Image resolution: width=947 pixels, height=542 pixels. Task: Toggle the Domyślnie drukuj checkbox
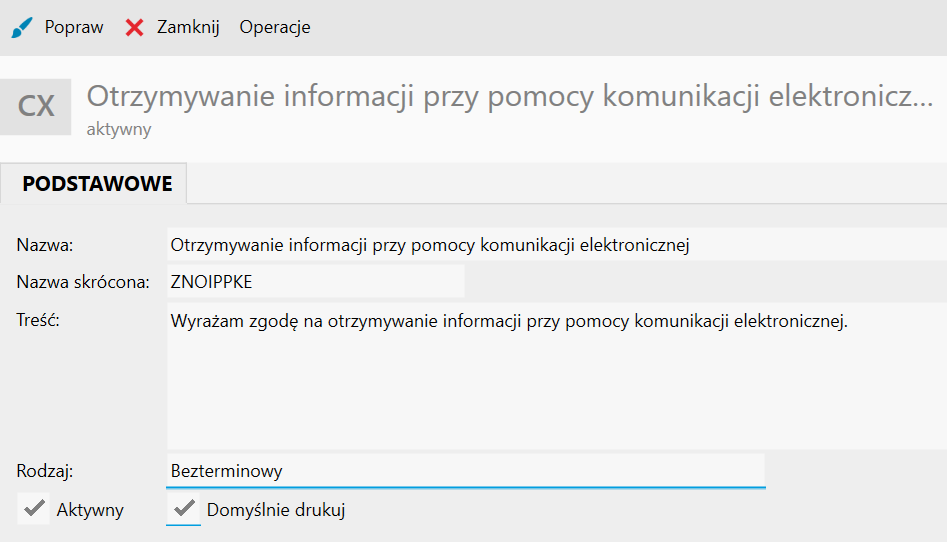tap(183, 509)
